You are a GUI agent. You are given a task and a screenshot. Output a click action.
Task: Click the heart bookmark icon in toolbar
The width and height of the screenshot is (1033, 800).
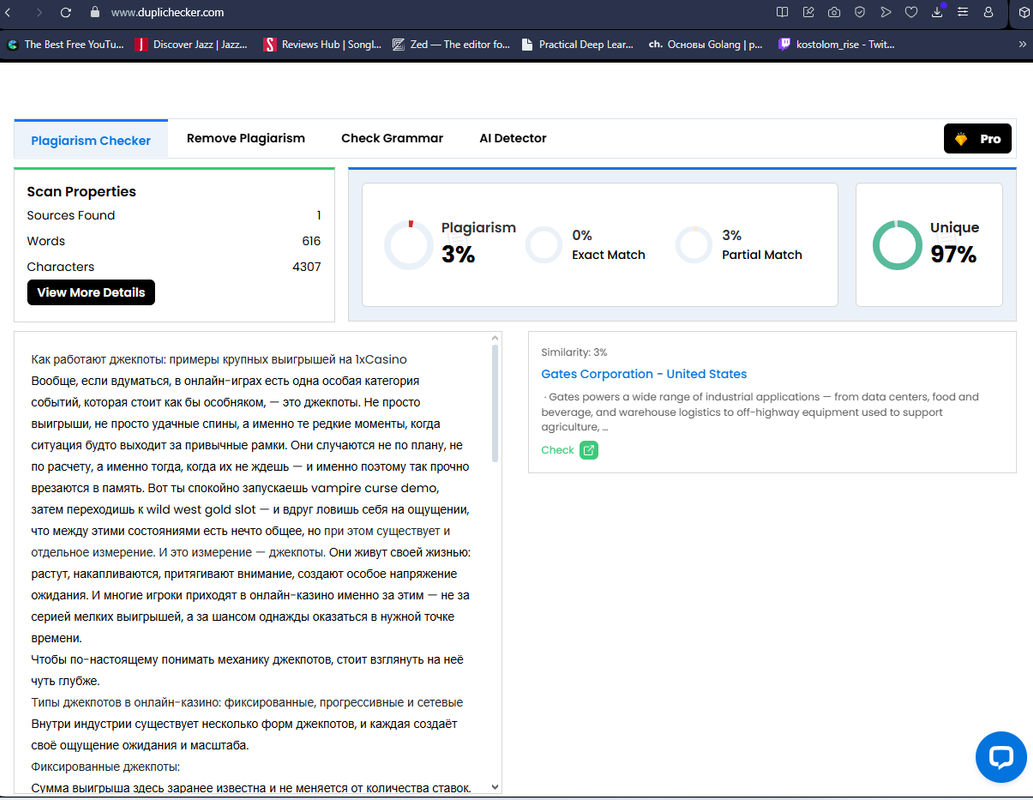coord(911,12)
